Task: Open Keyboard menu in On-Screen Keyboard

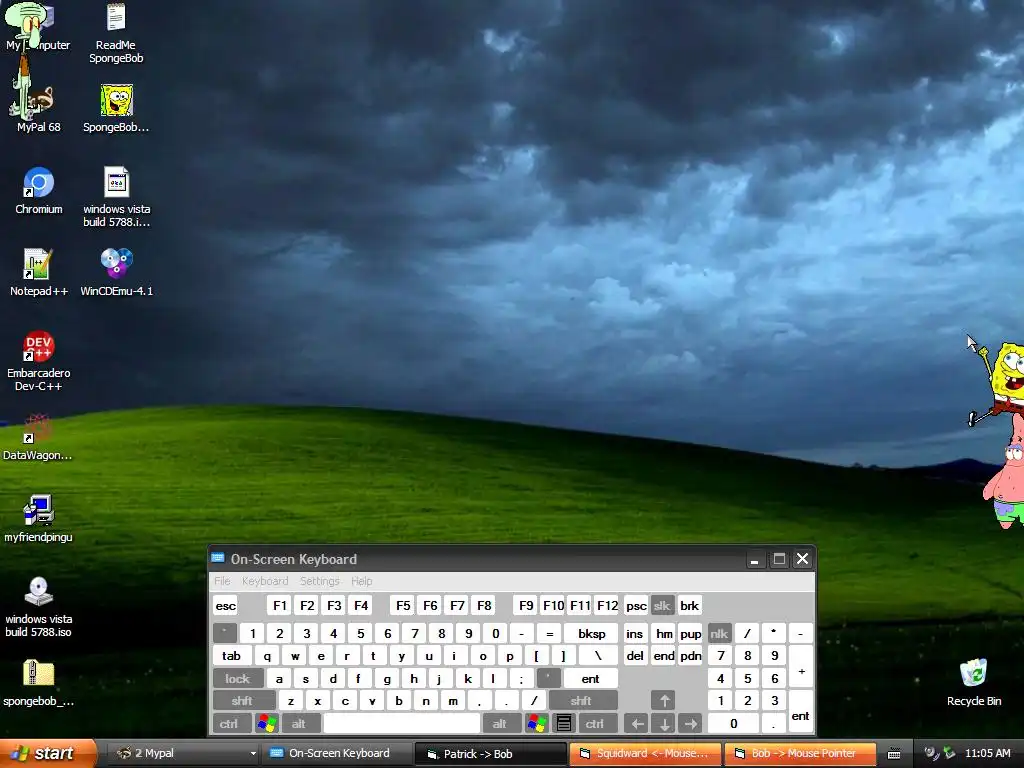Action: point(264,581)
